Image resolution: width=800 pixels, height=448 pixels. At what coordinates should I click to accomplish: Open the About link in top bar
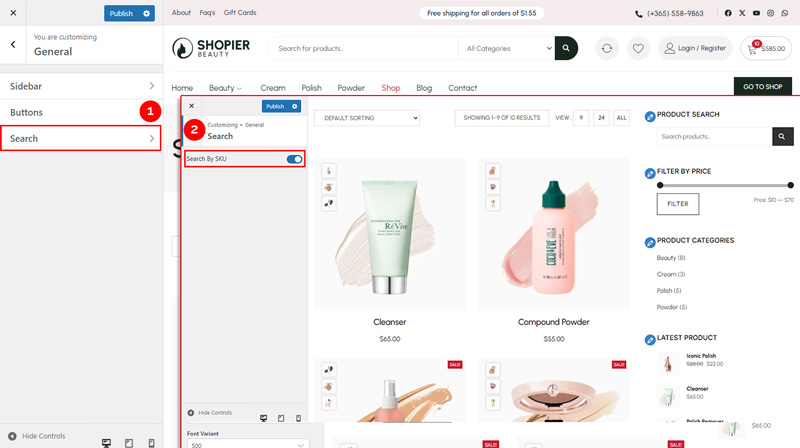point(181,13)
